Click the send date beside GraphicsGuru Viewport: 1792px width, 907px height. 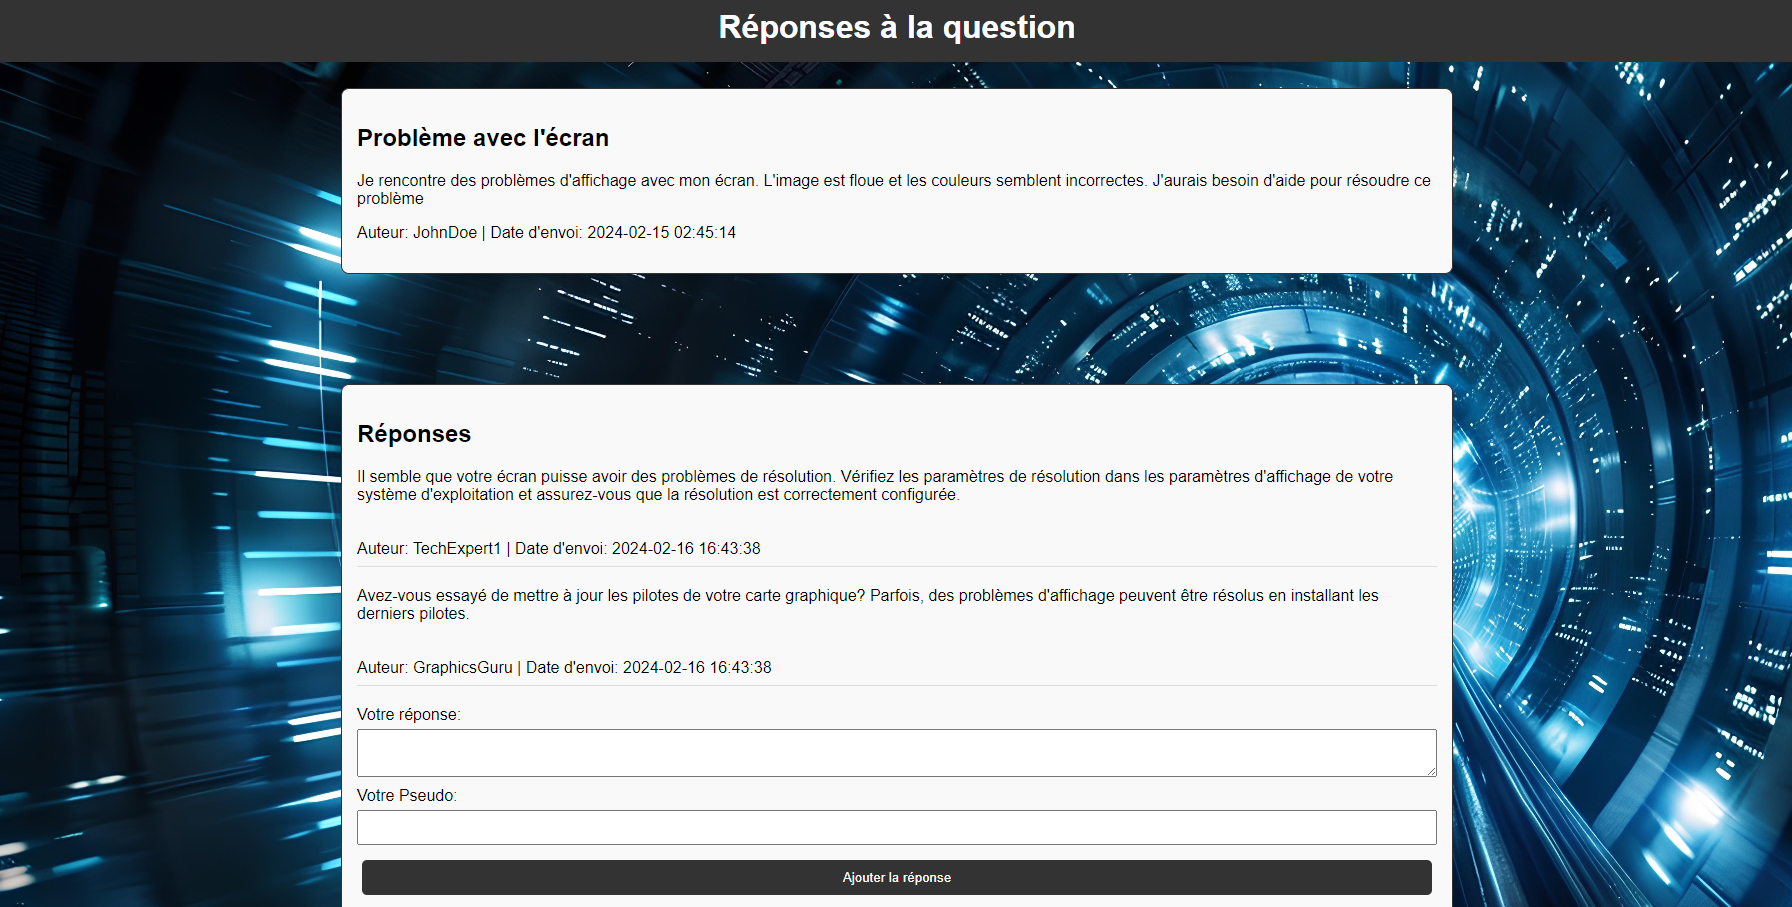pyautogui.click(x=696, y=667)
